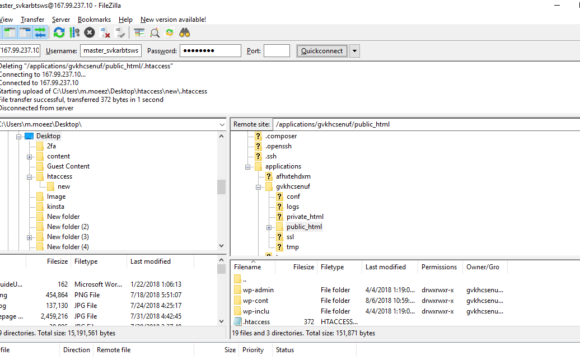Collapse the gvkhcsenuf remote folder node
Screen dimensions: 580x360
(x=258, y=187)
